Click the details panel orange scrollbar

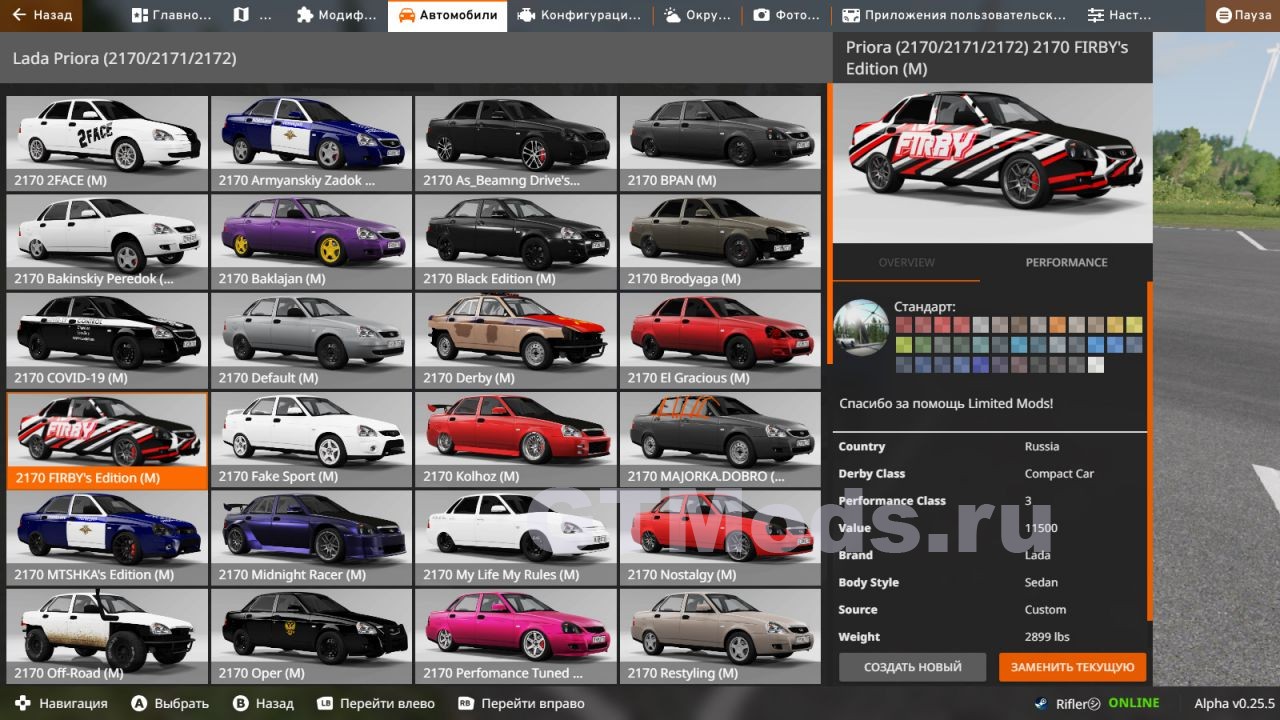coord(1150,451)
